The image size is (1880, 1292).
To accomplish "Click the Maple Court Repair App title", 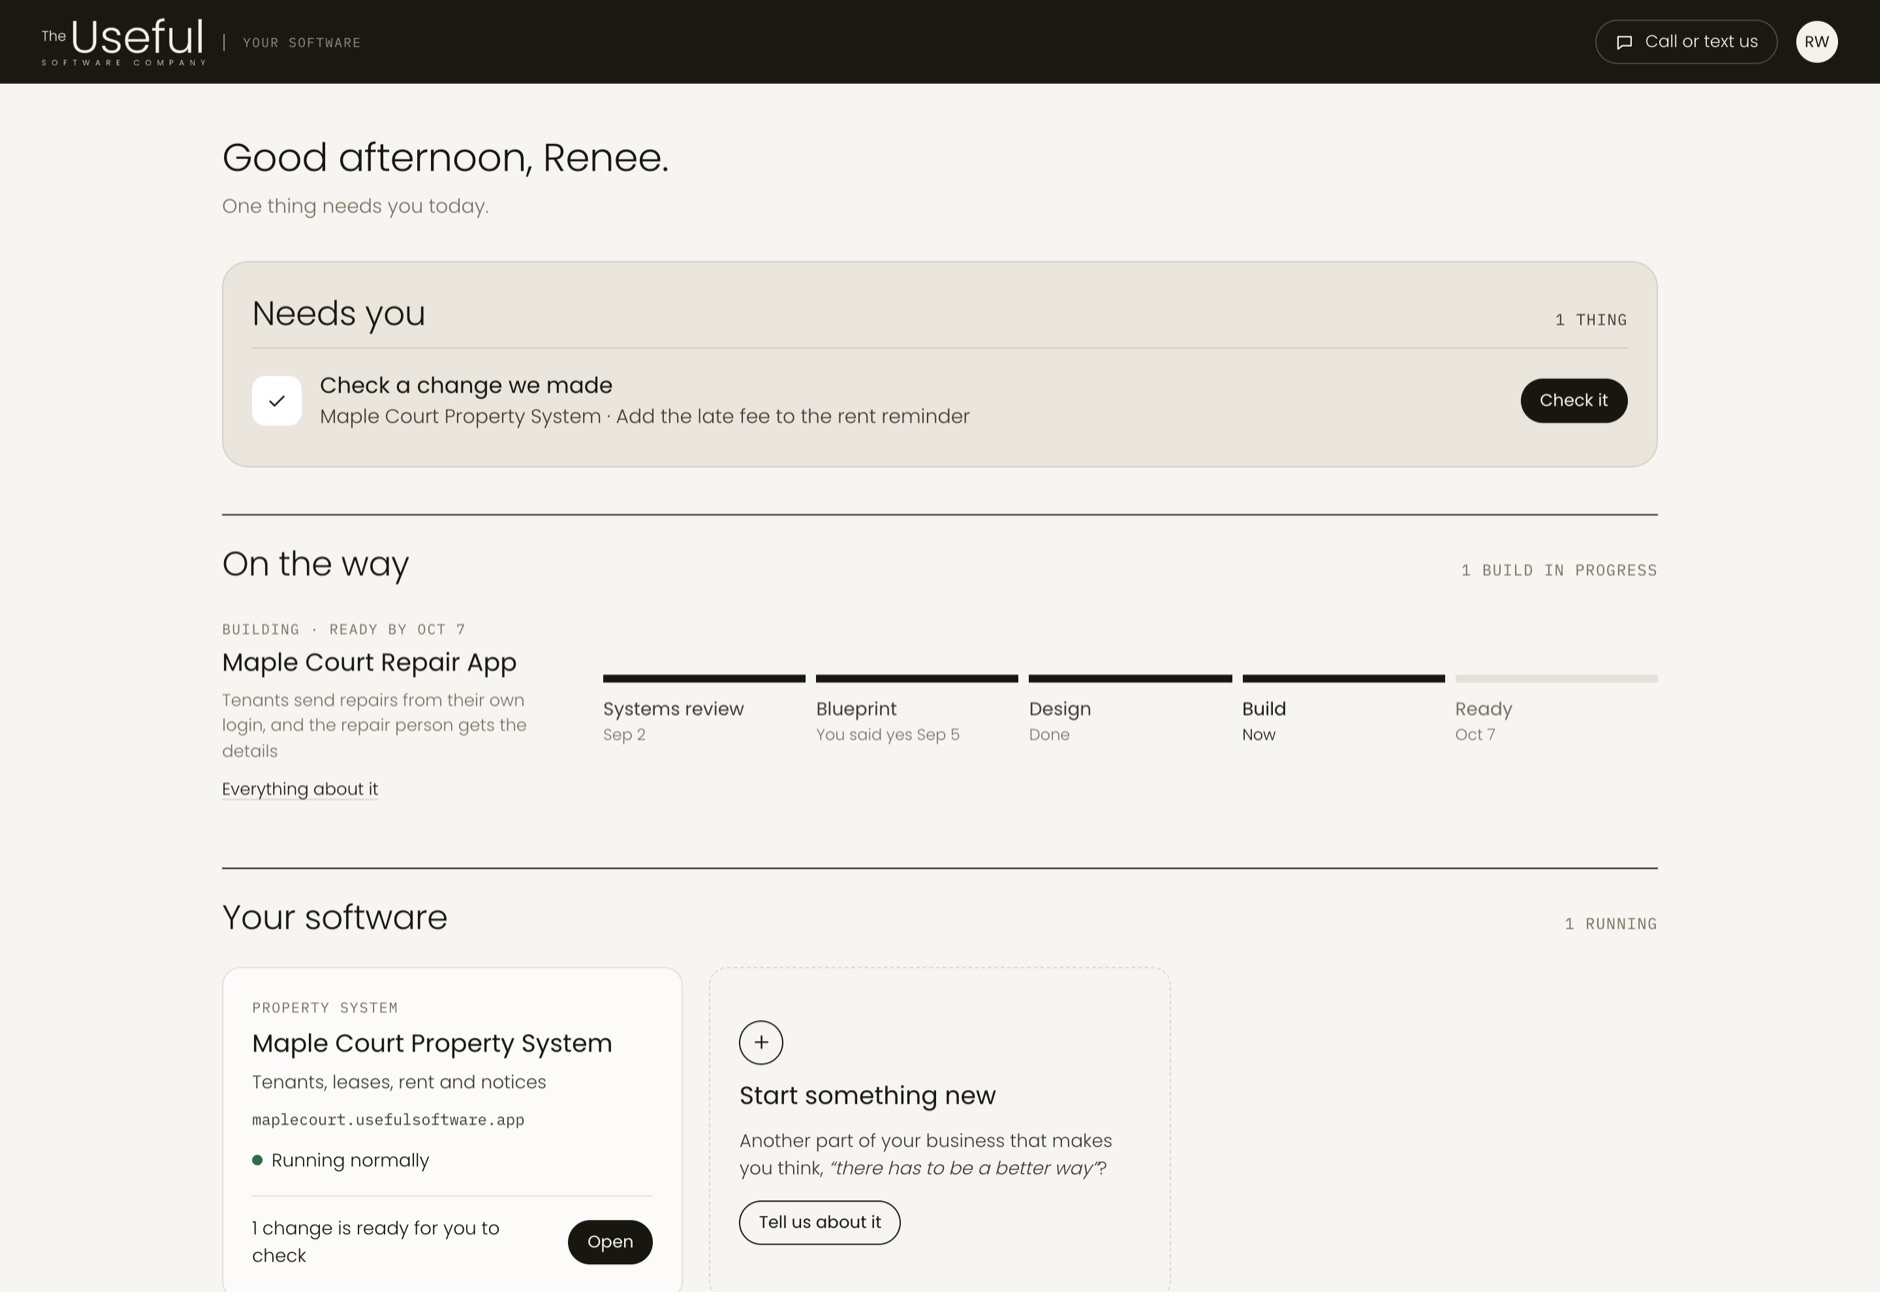I will point(369,662).
